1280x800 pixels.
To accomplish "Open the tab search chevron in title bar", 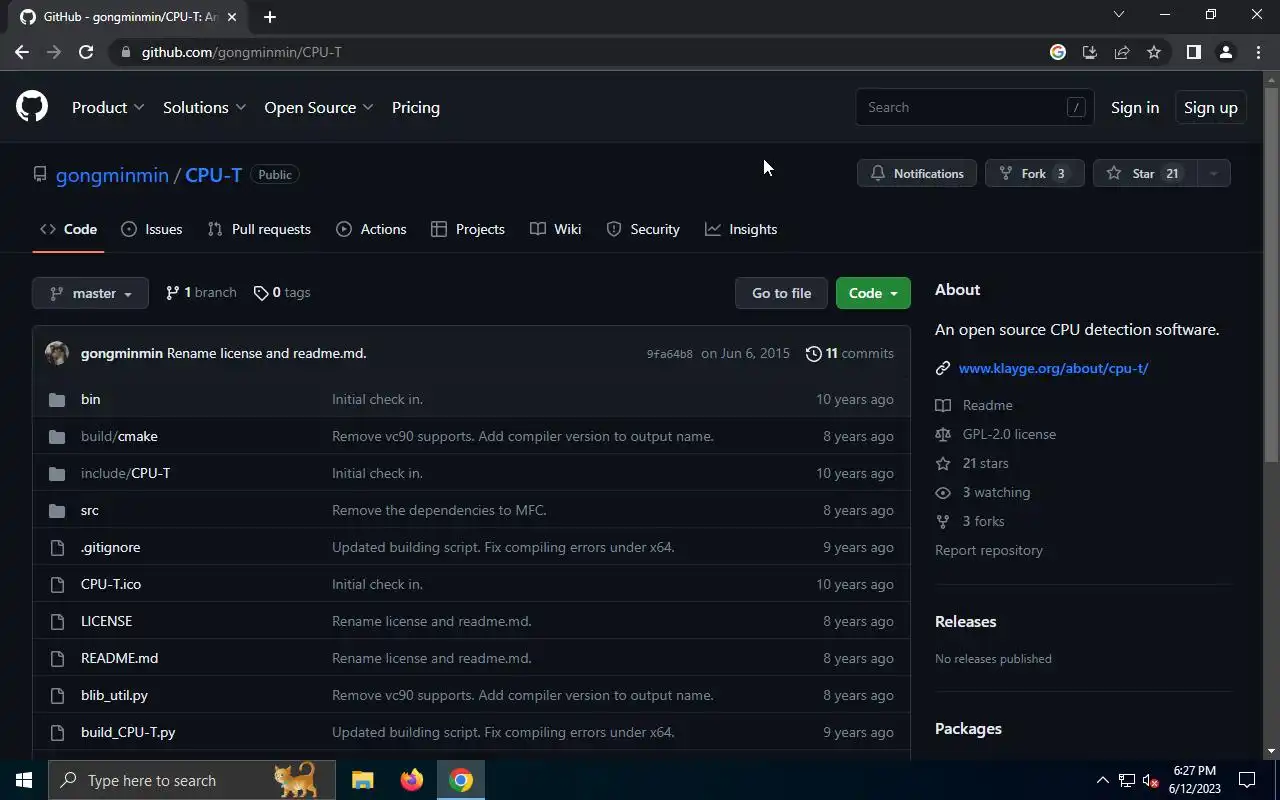I will coord(1119,14).
